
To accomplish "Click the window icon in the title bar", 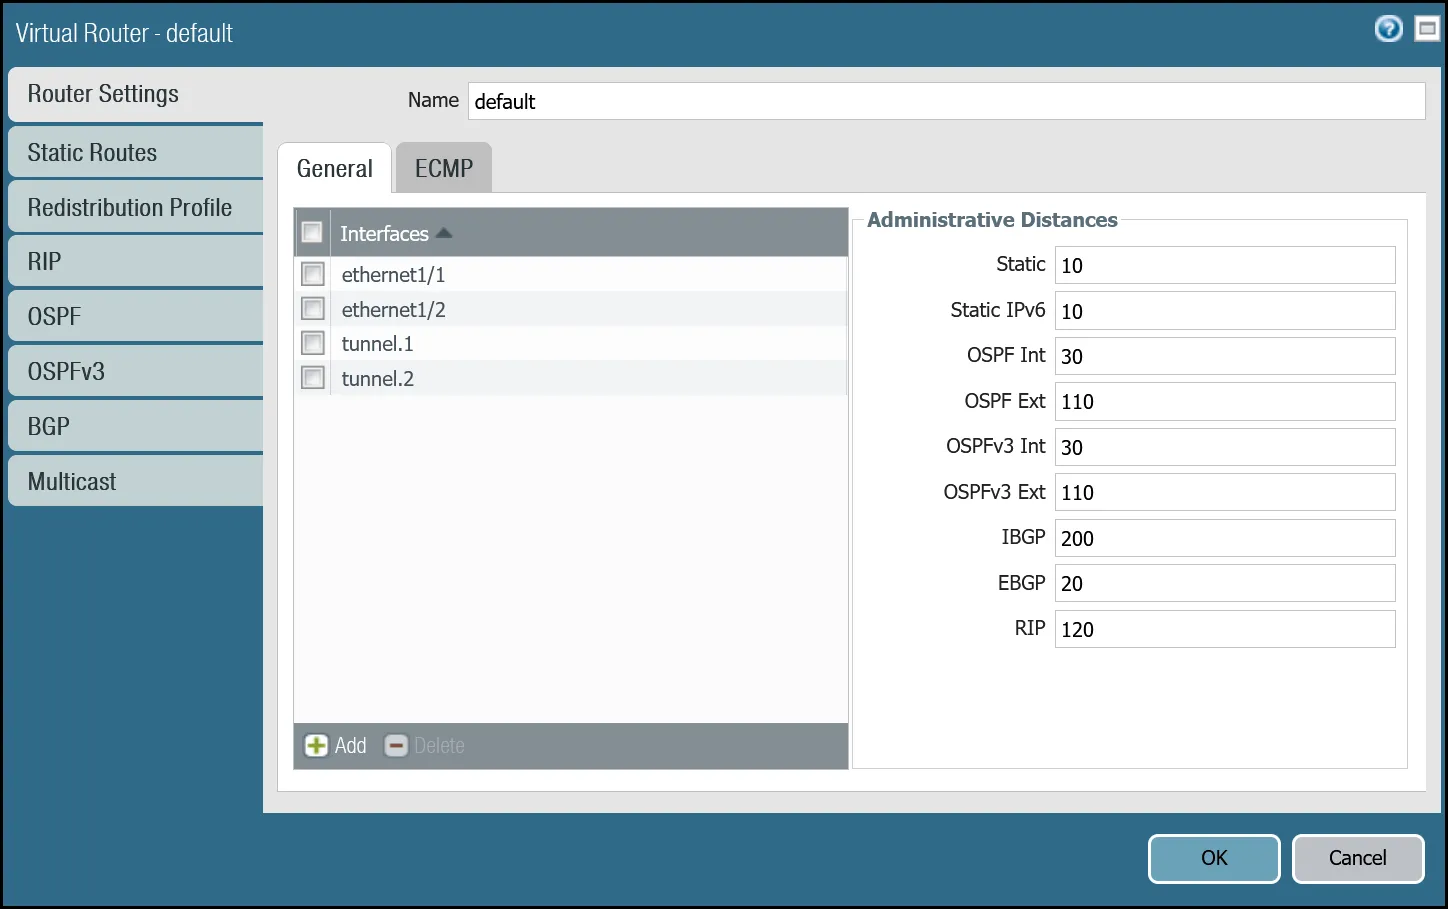I will click(1427, 29).
